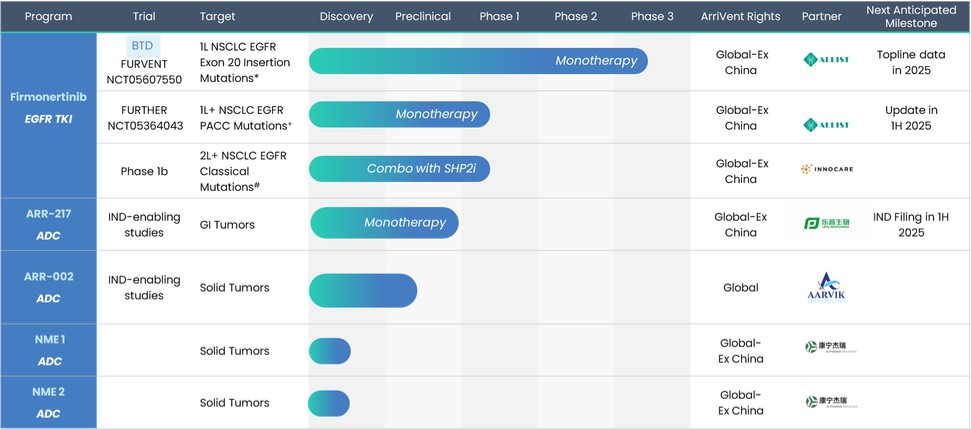Click the partner logo in the NME 2 row

(830, 402)
